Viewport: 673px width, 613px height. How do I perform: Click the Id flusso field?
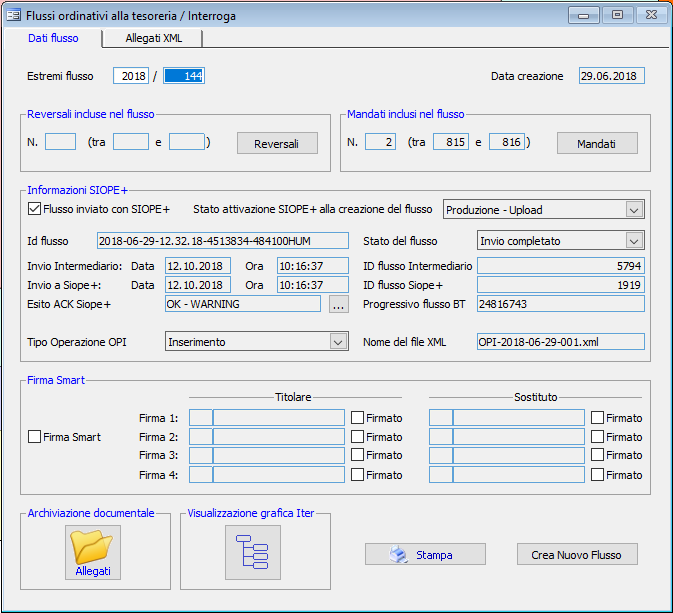223,241
